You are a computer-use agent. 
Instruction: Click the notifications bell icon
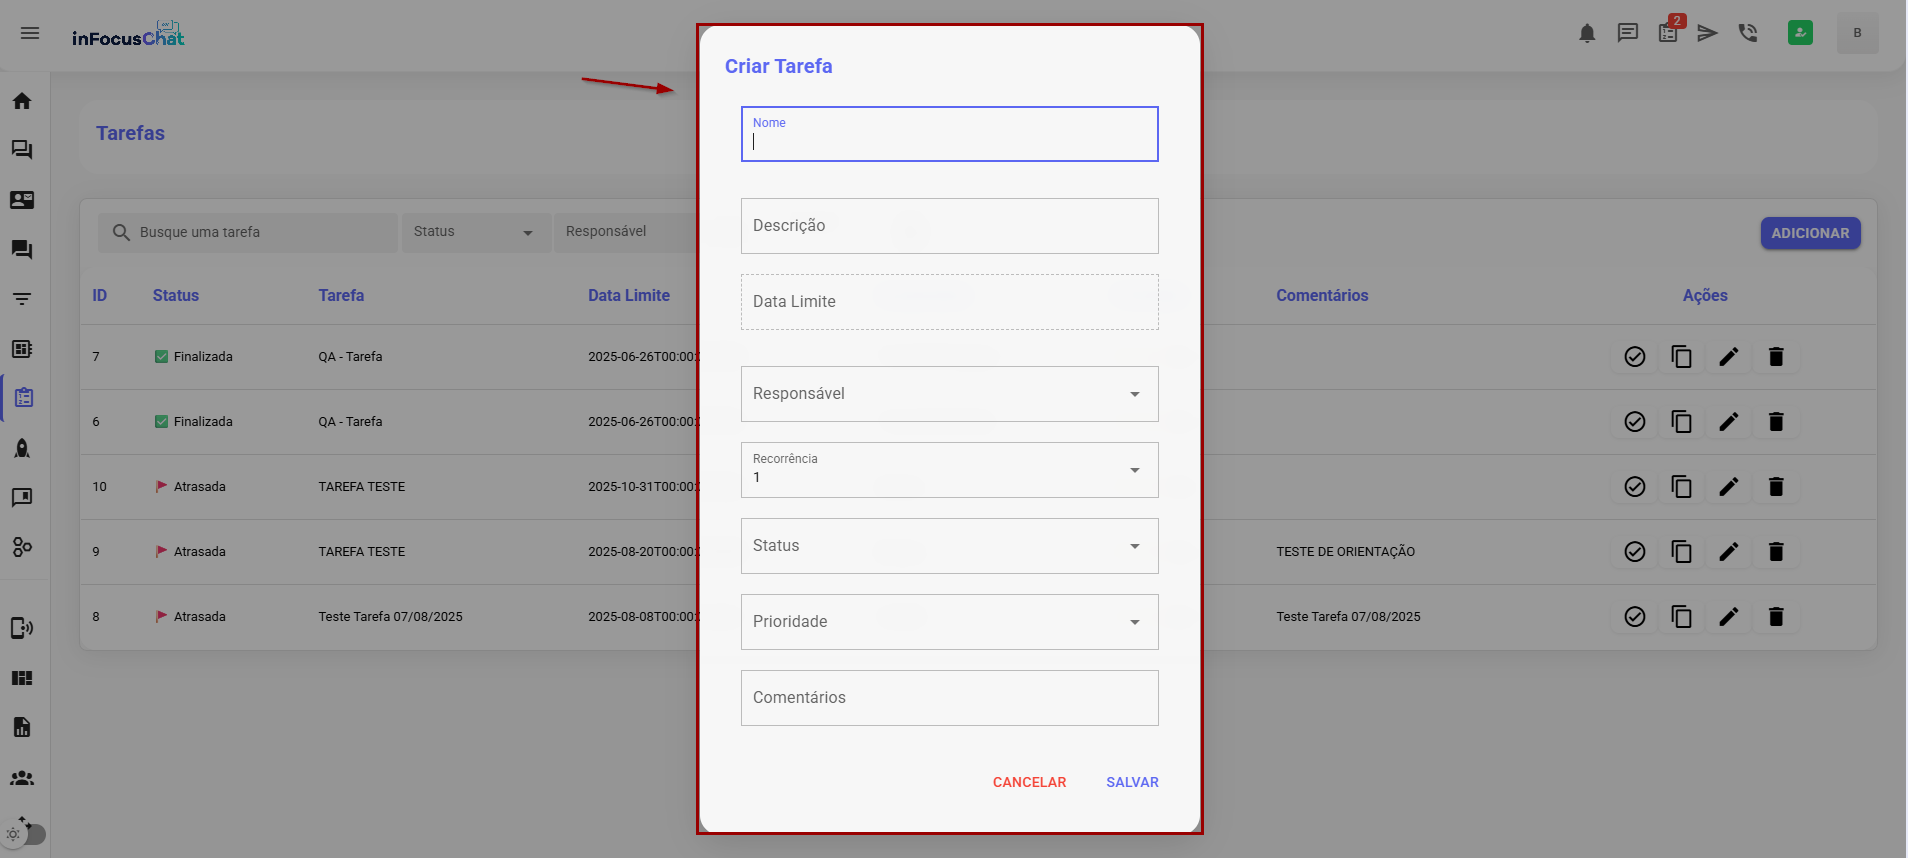click(x=1587, y=34)
